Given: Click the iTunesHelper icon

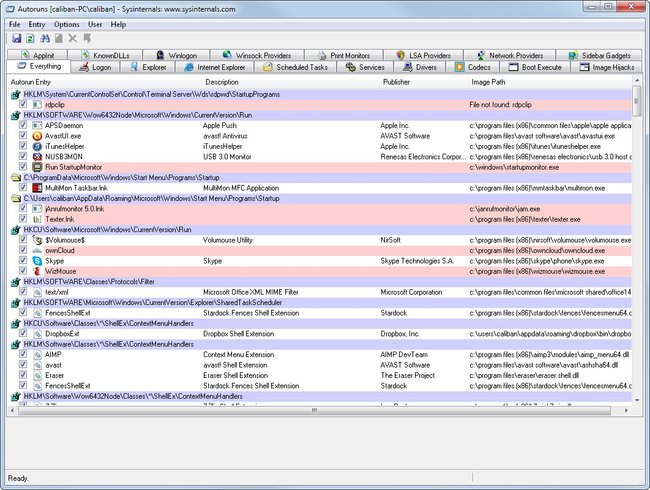Looking at the screenshot, I should tap(37, 146).
